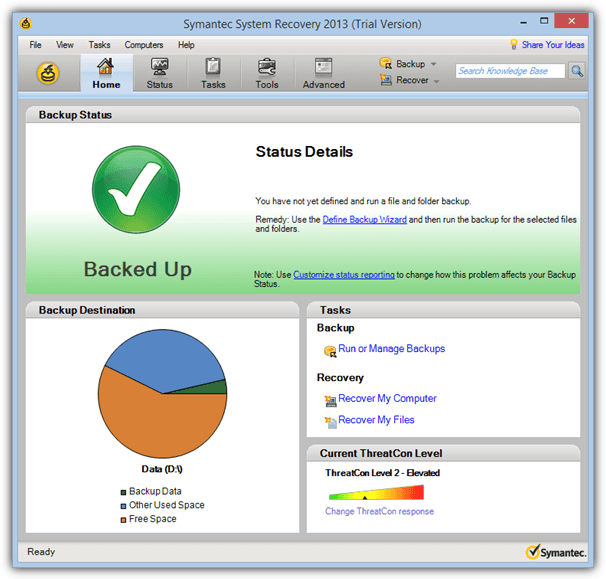Click the Ready status bar text
This screenshot has width=606, height=579.
(x=41, y=552)
